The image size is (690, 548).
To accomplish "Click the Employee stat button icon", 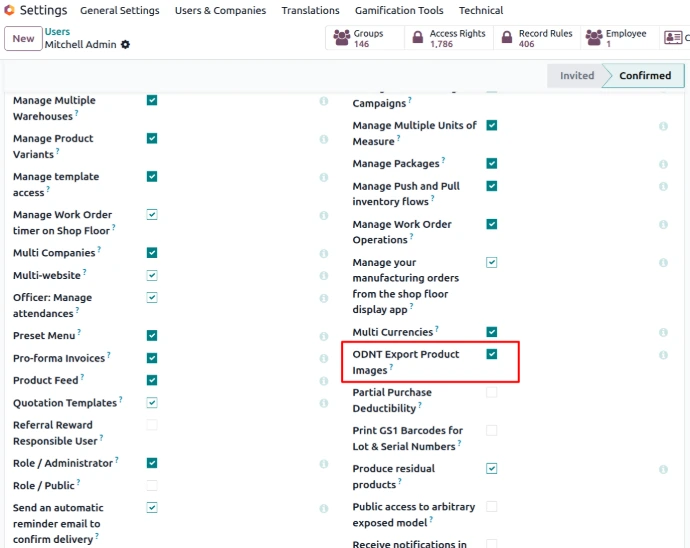I will [x=593, y=38].
